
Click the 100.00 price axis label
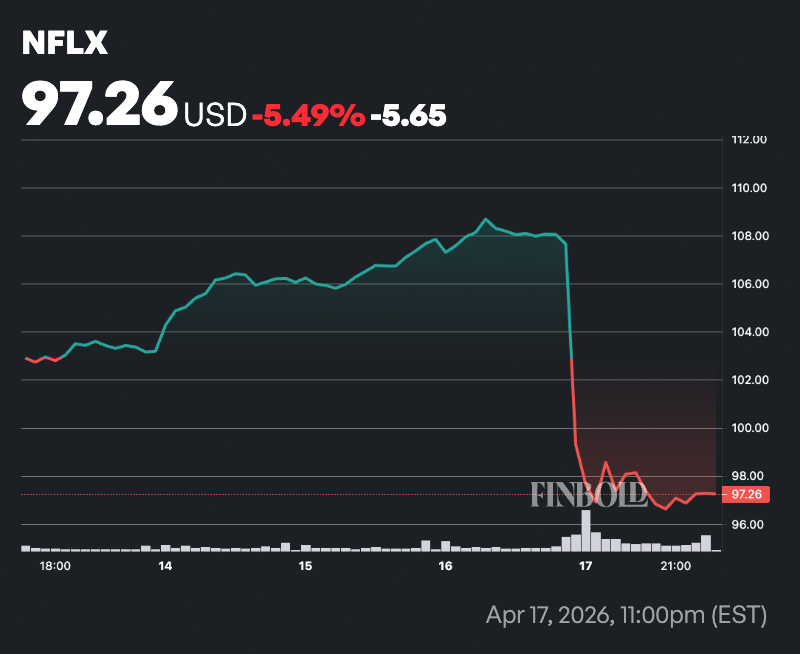click(x=749, y=428)
